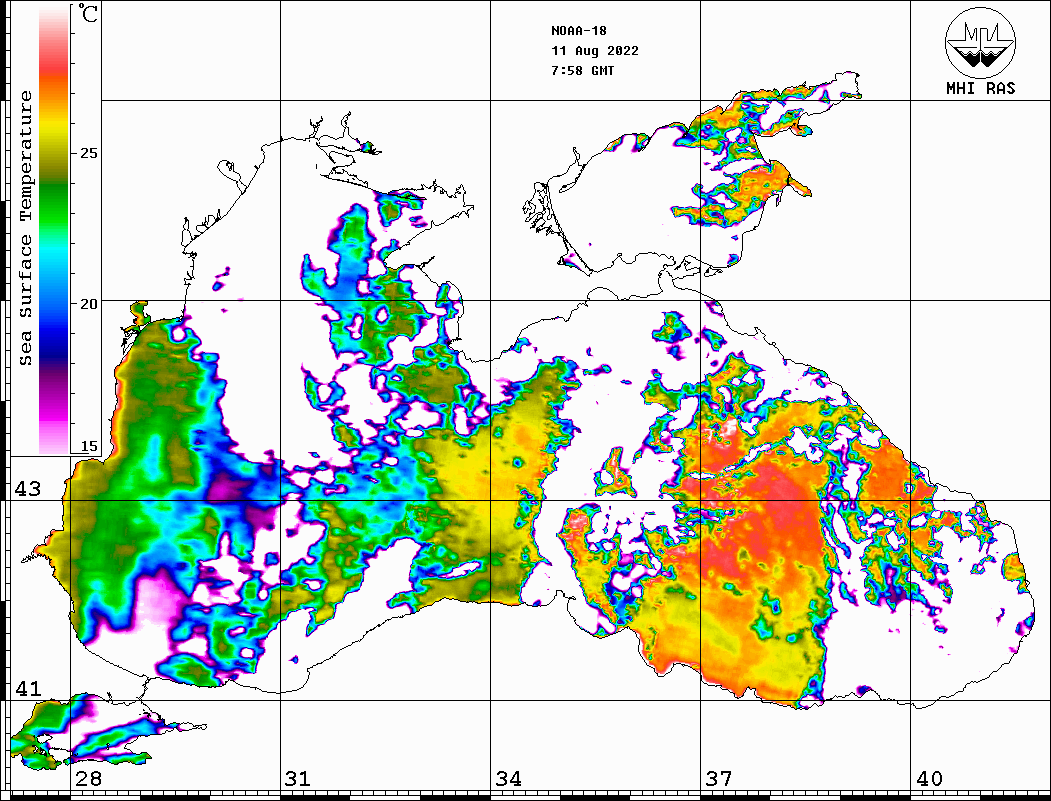Click longitude label 28
1051x801 pixels.
88,778
